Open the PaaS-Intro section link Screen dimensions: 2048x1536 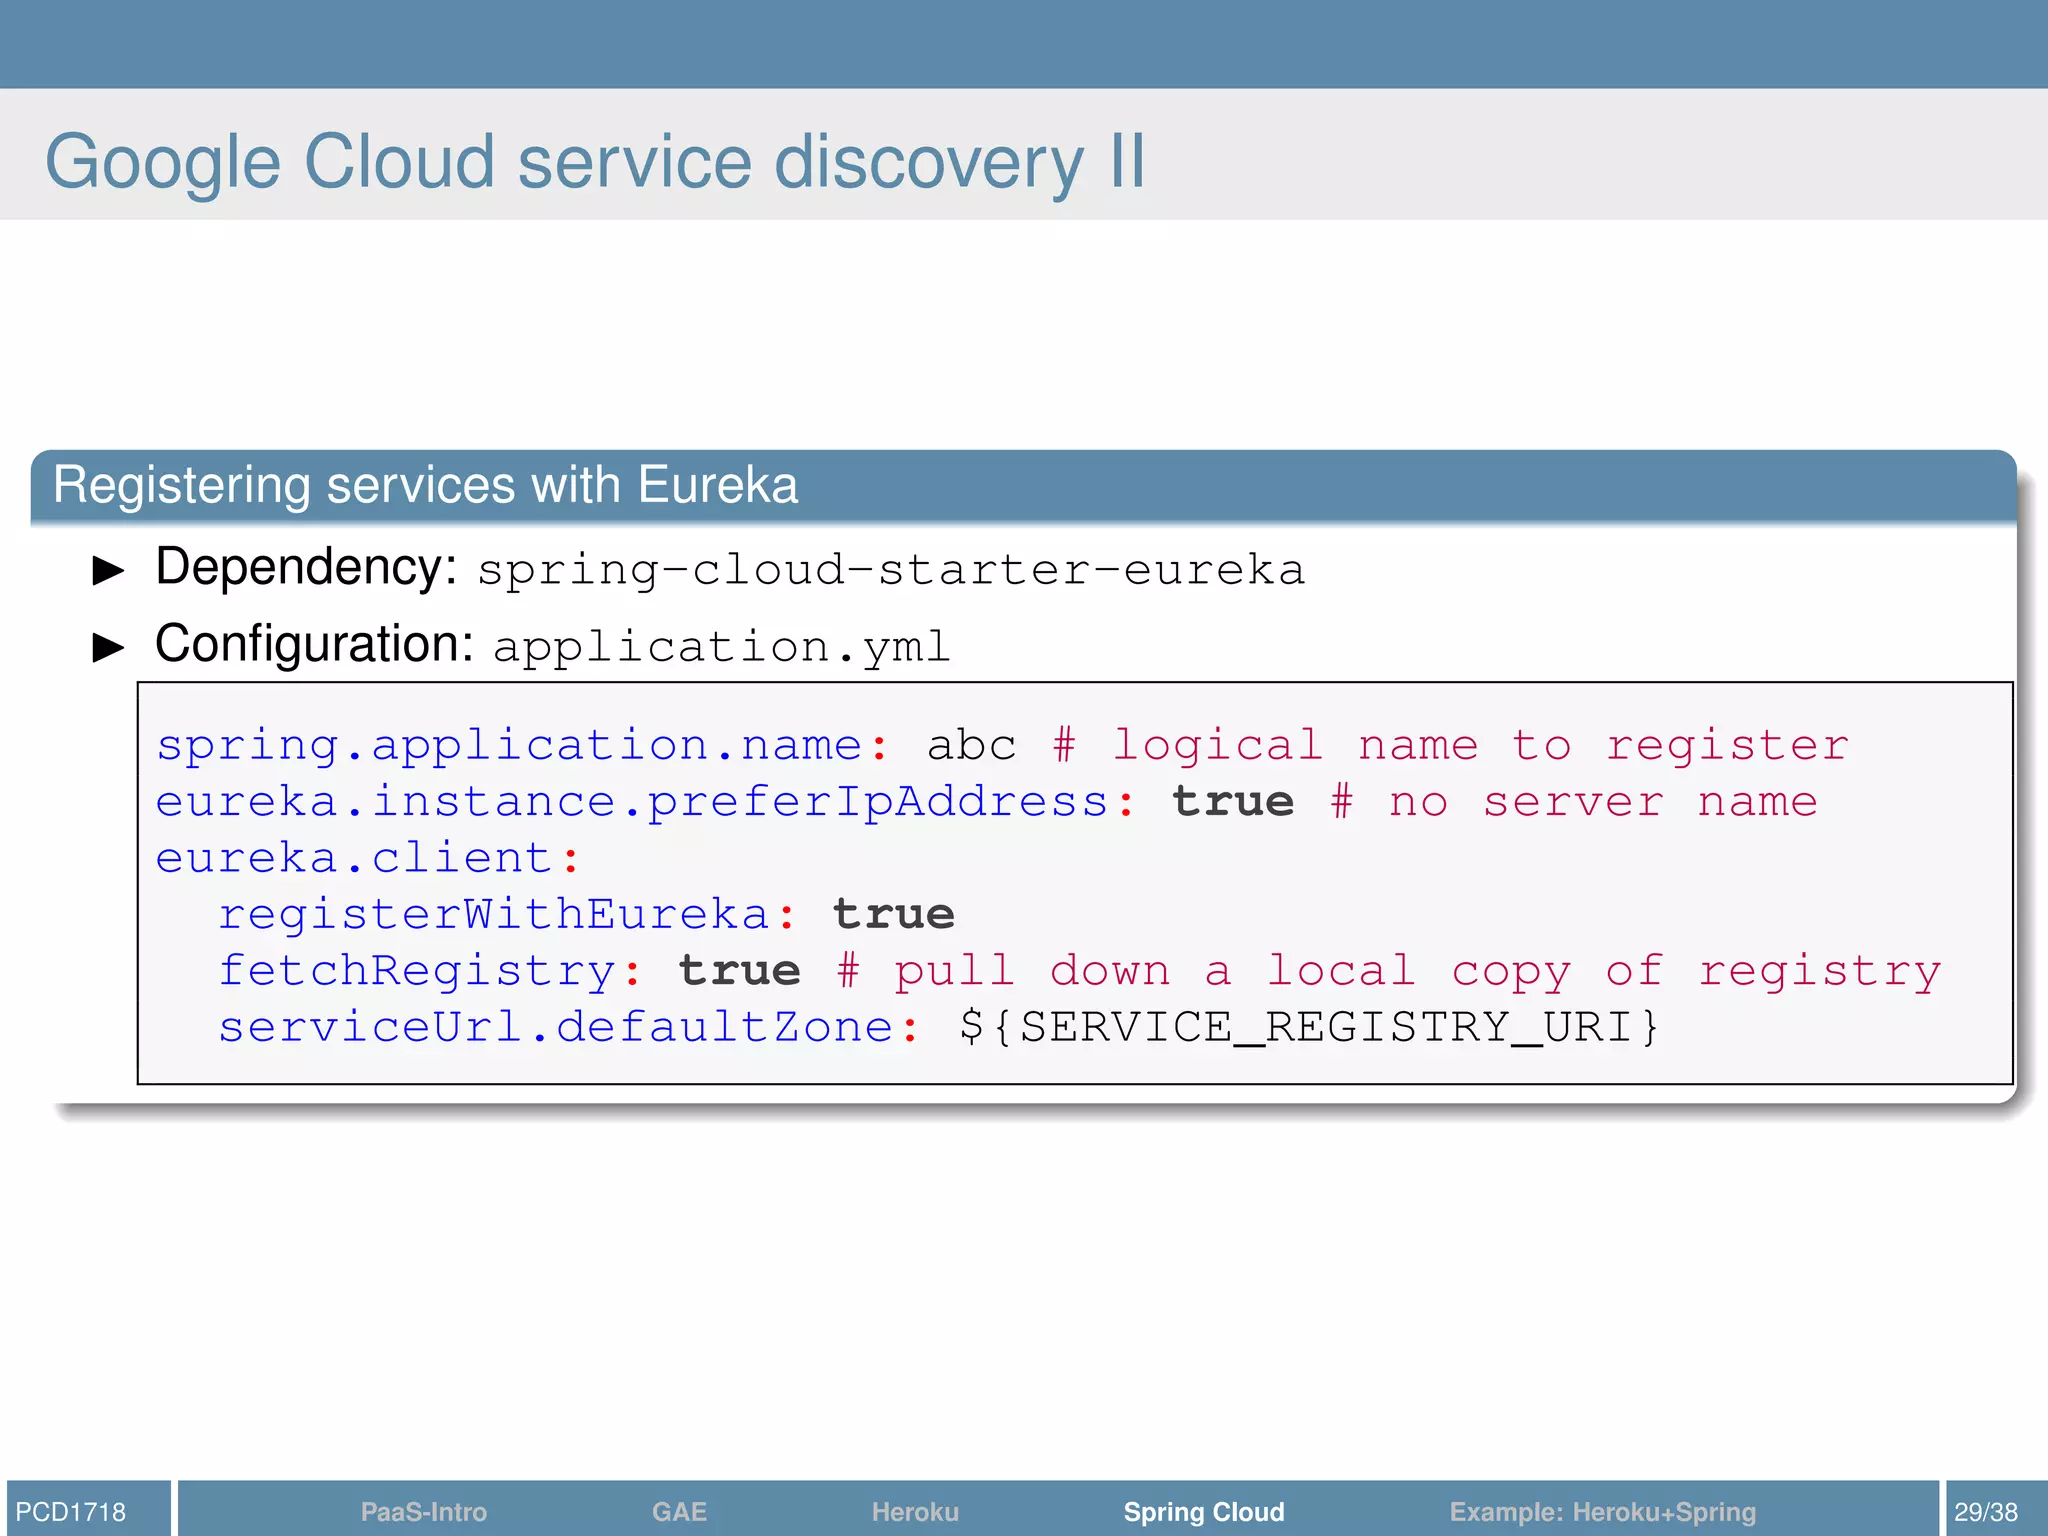[x=423, y=1511]
